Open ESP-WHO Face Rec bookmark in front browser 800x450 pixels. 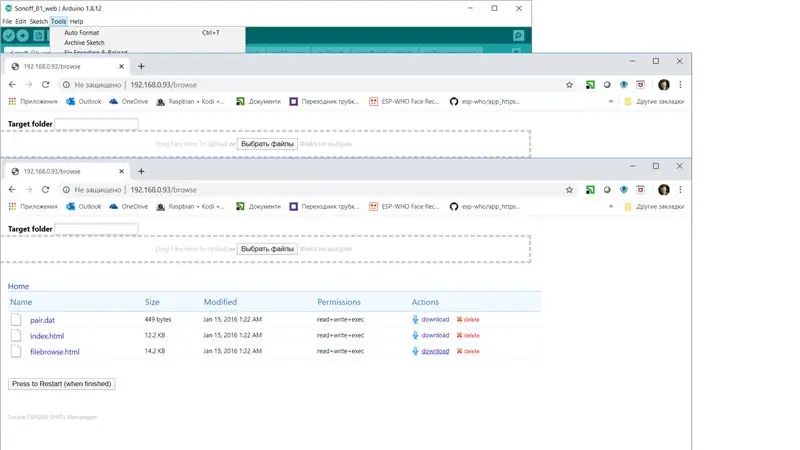pyautogui.click(x=404, y=207)
